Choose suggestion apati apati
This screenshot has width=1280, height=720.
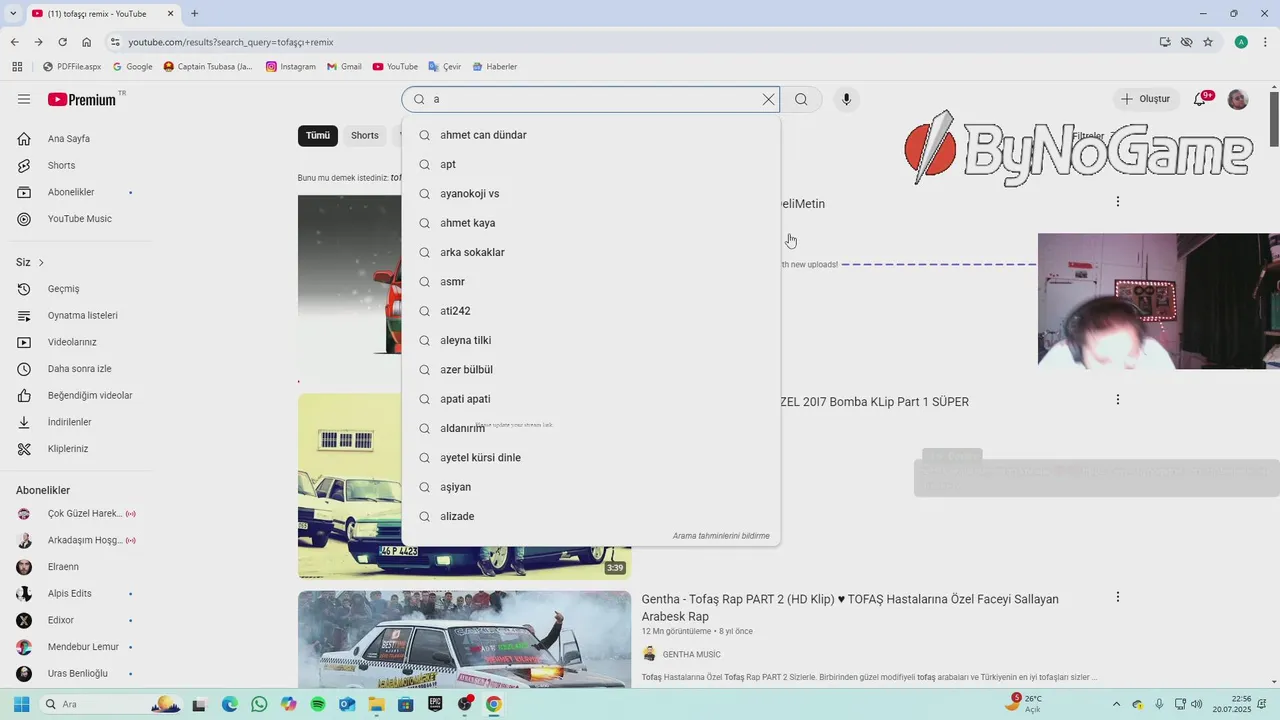click(x=591, y=399)
